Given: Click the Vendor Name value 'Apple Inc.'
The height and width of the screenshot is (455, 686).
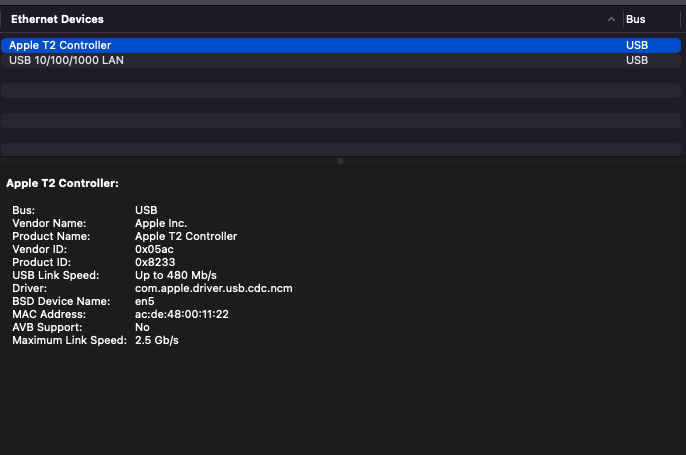Looking at the screenshot, I should [161, 224].
